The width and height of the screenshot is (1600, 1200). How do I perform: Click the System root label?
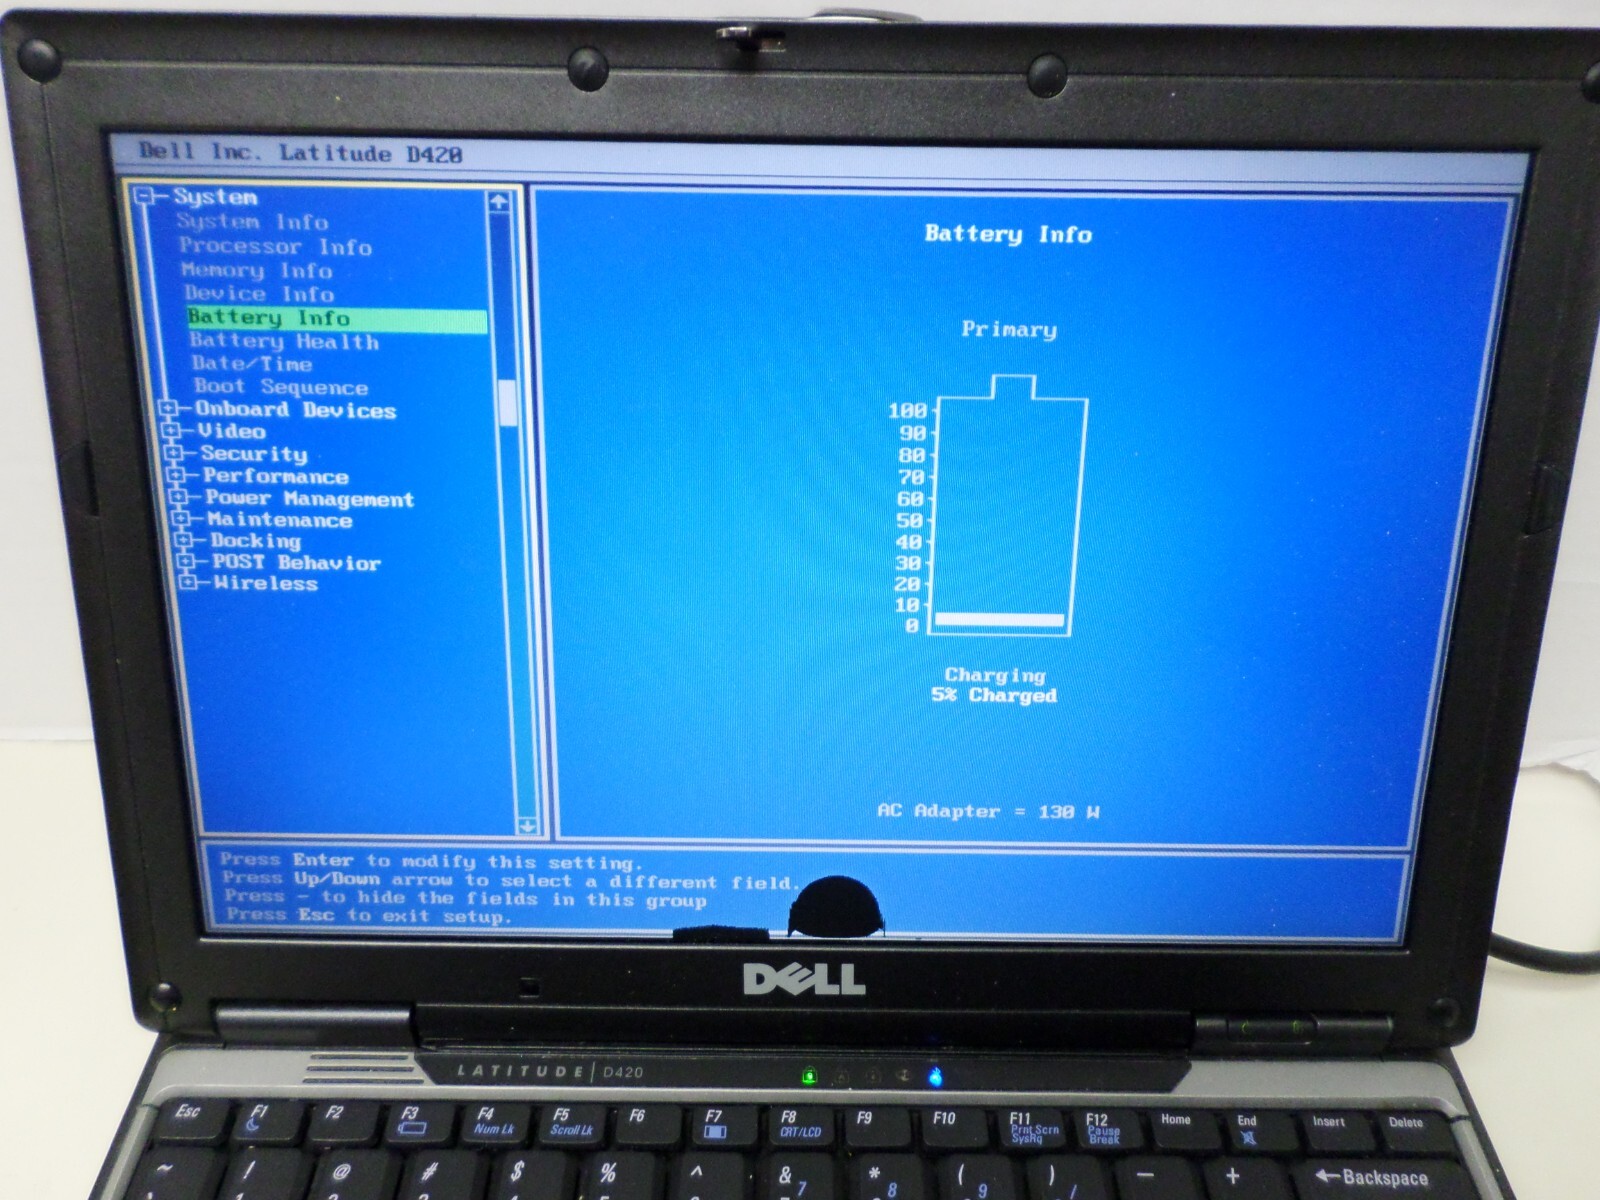click(215, 197)
